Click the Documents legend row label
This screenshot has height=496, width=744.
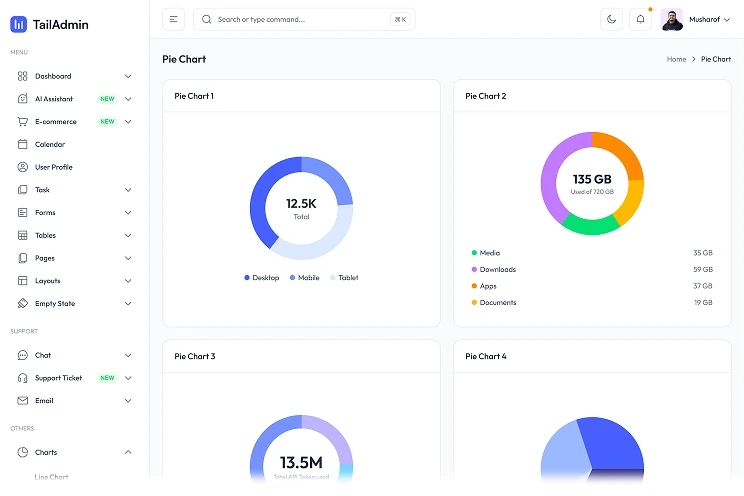[x=498, y=302]
